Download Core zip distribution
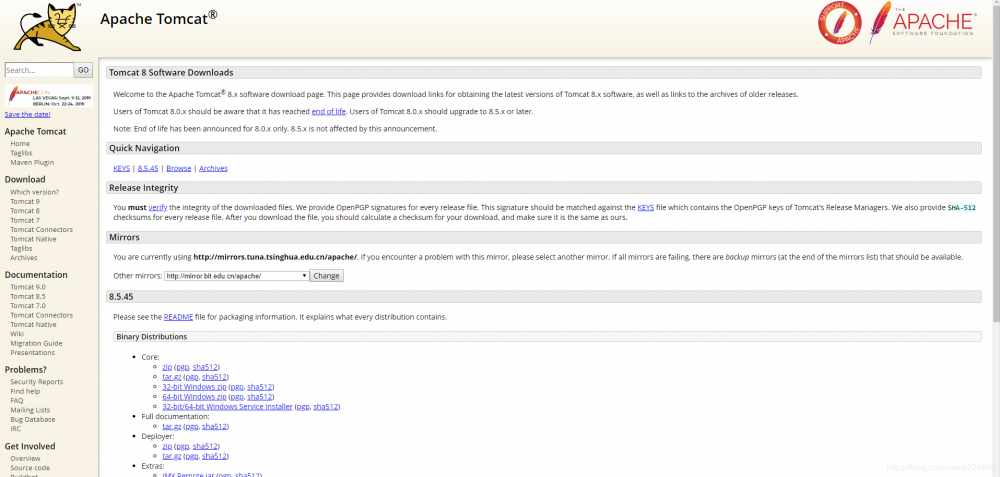The image size is (1000, 477). click(167, 367)
